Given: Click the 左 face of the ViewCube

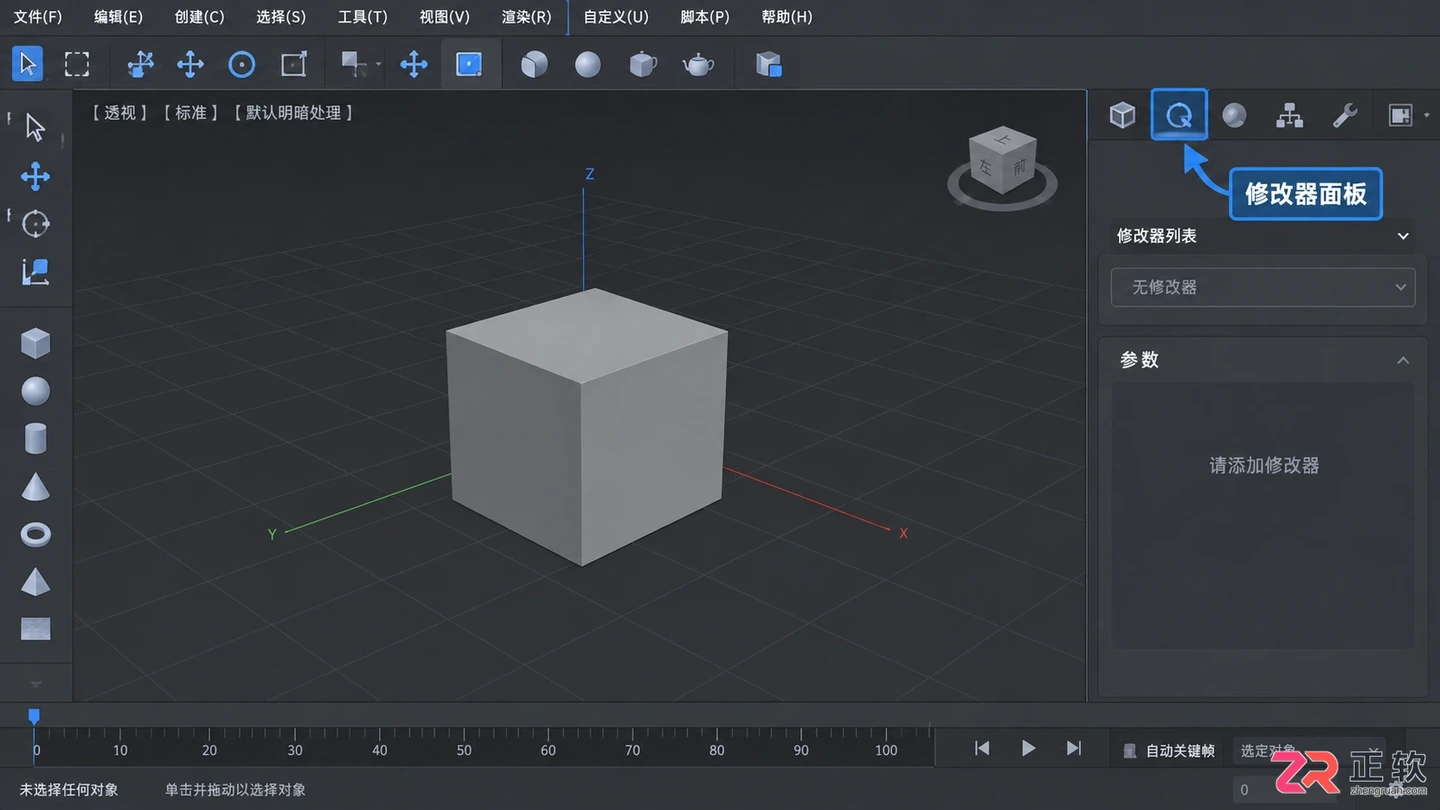Looking at the screenshot, I should (x=987, y=168).
